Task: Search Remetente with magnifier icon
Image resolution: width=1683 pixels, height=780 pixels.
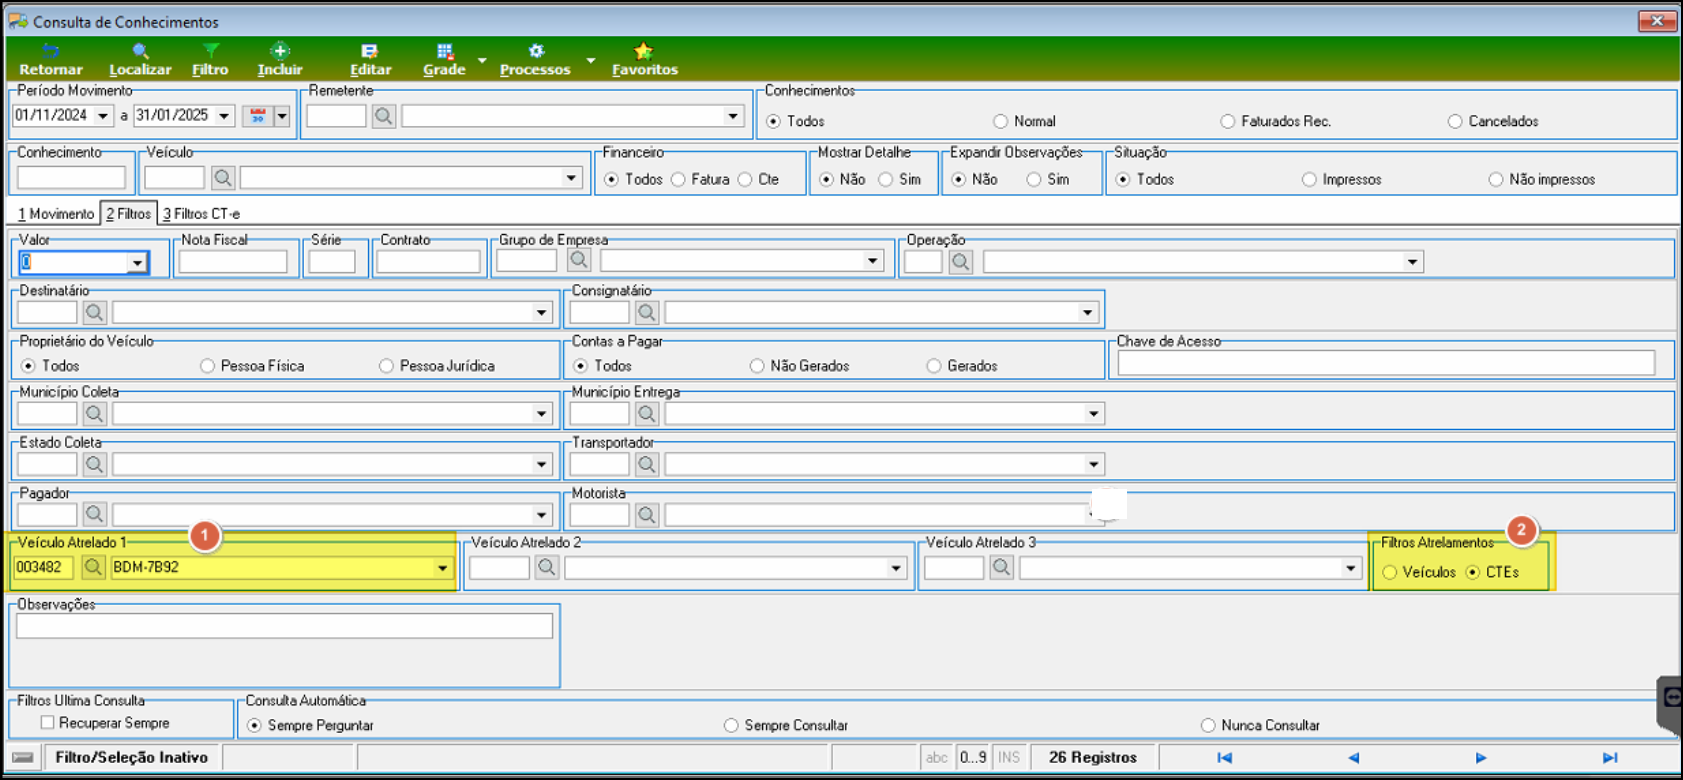Action: [x=383, y=116]
